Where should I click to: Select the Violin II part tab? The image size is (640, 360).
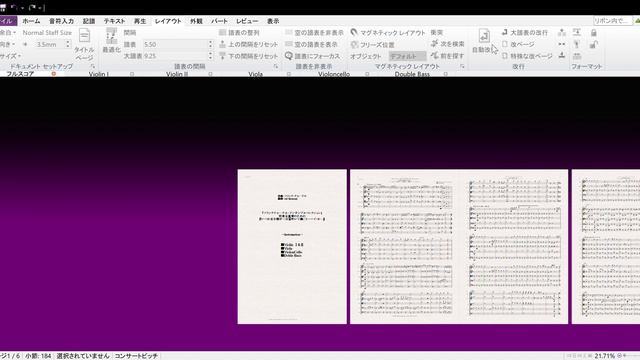point(177,74)
